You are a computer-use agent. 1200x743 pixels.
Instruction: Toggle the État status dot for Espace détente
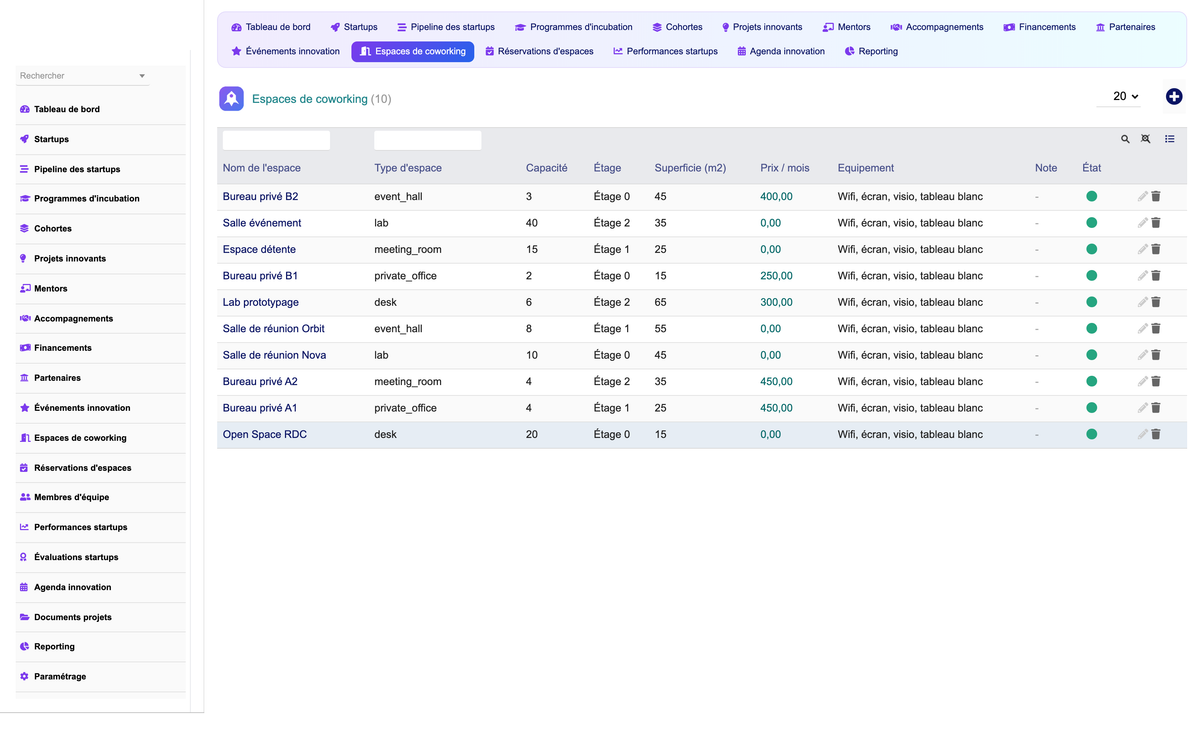pyautogui.click(x=1092, y=249)
